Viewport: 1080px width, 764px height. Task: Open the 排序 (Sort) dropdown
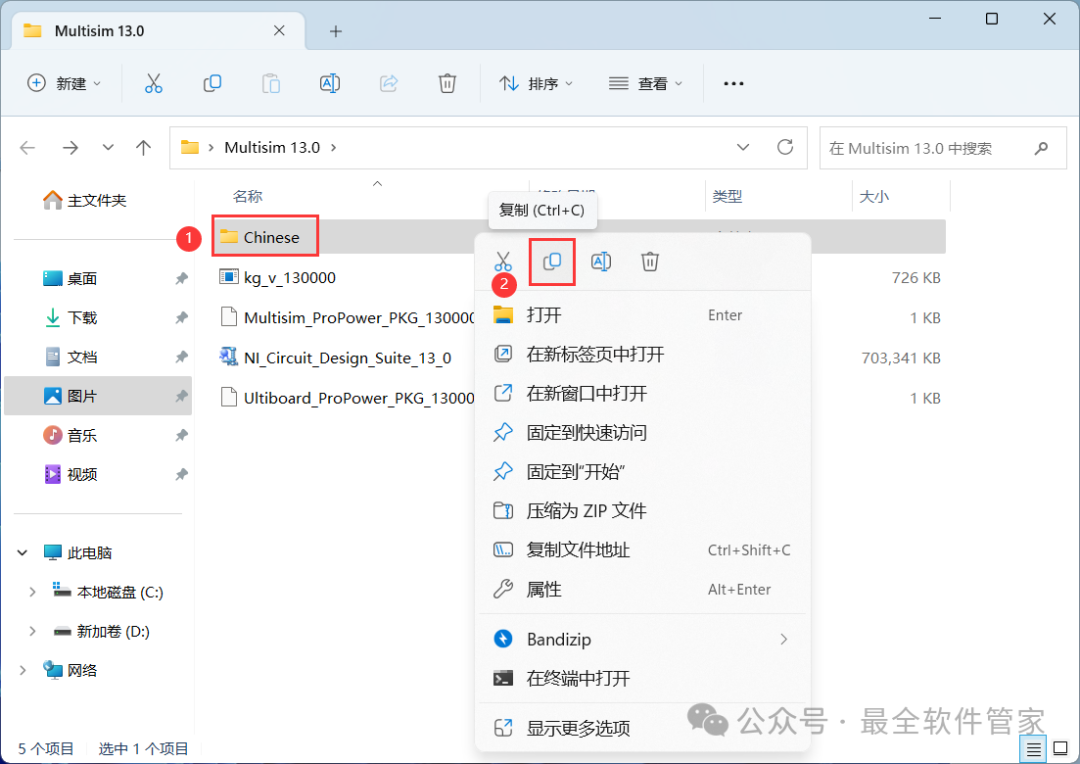click(x=536, y=83)
